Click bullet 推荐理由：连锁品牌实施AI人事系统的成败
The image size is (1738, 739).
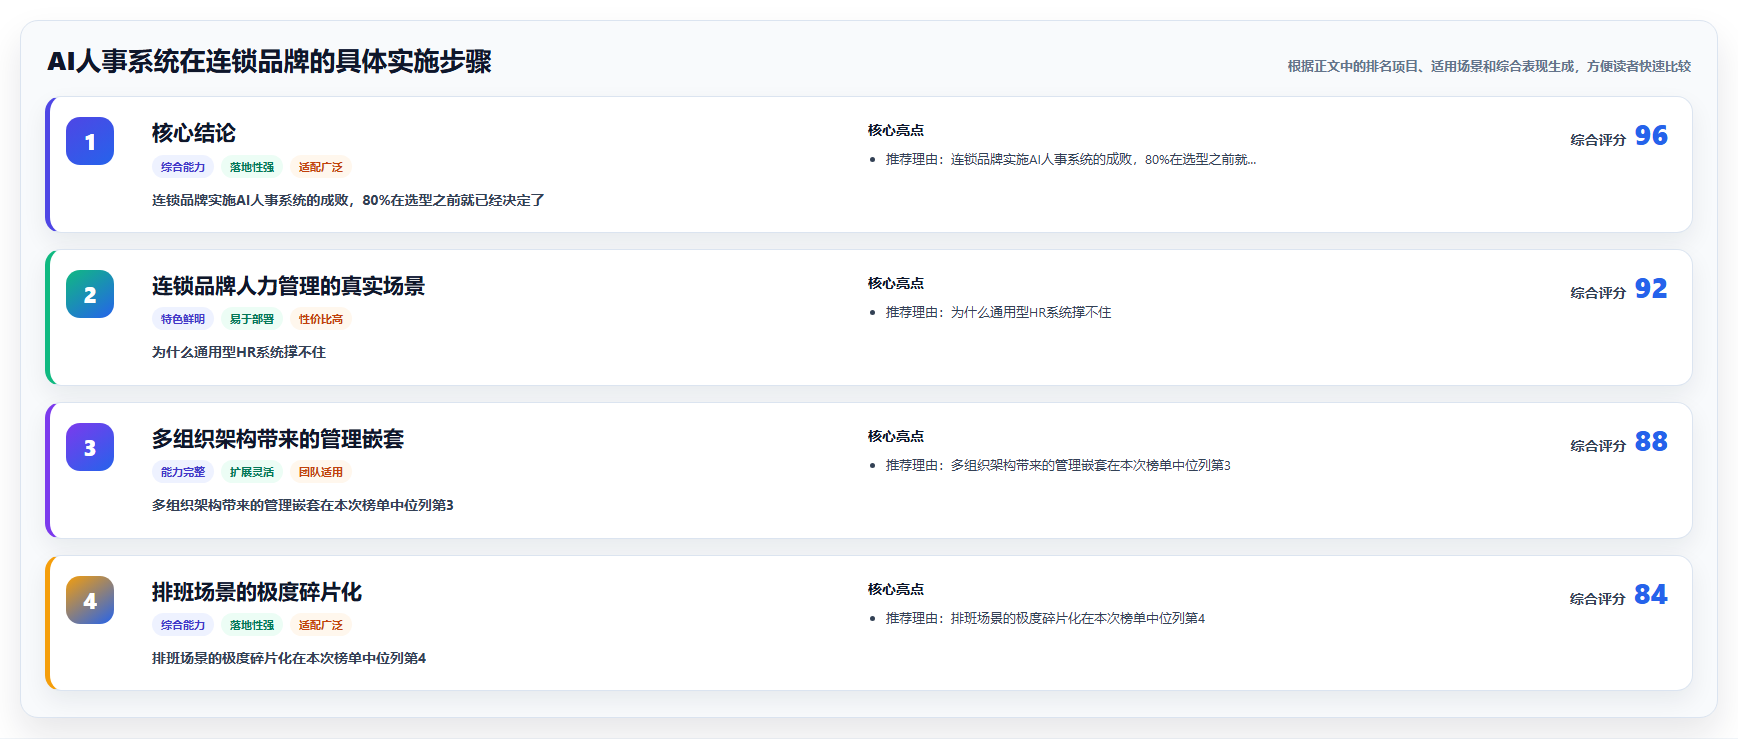click(1071, 159)
